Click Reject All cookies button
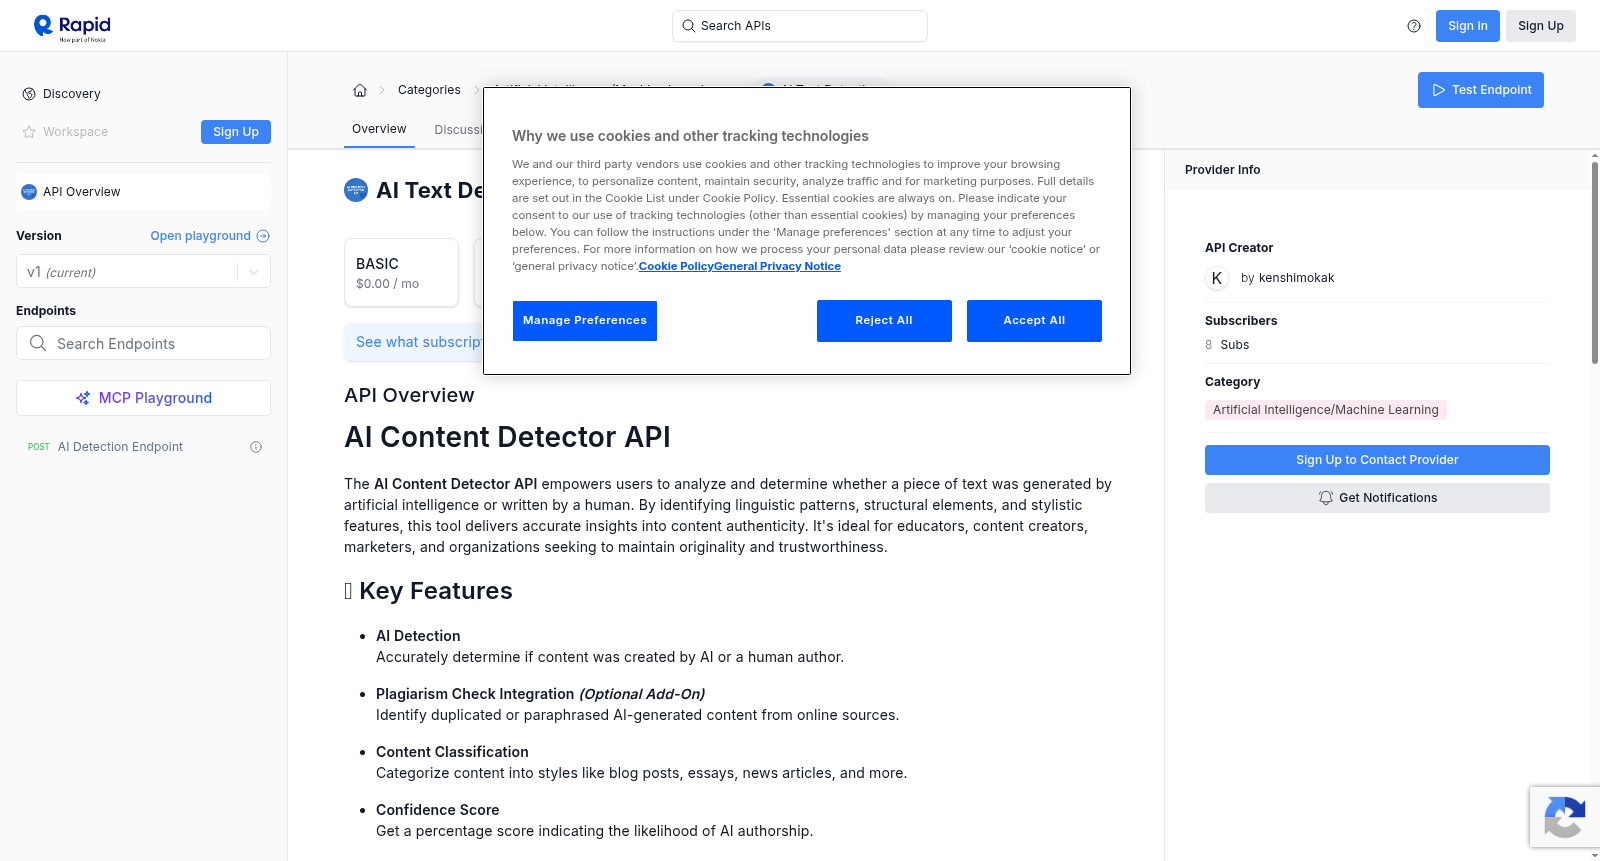 click(884, 321)
